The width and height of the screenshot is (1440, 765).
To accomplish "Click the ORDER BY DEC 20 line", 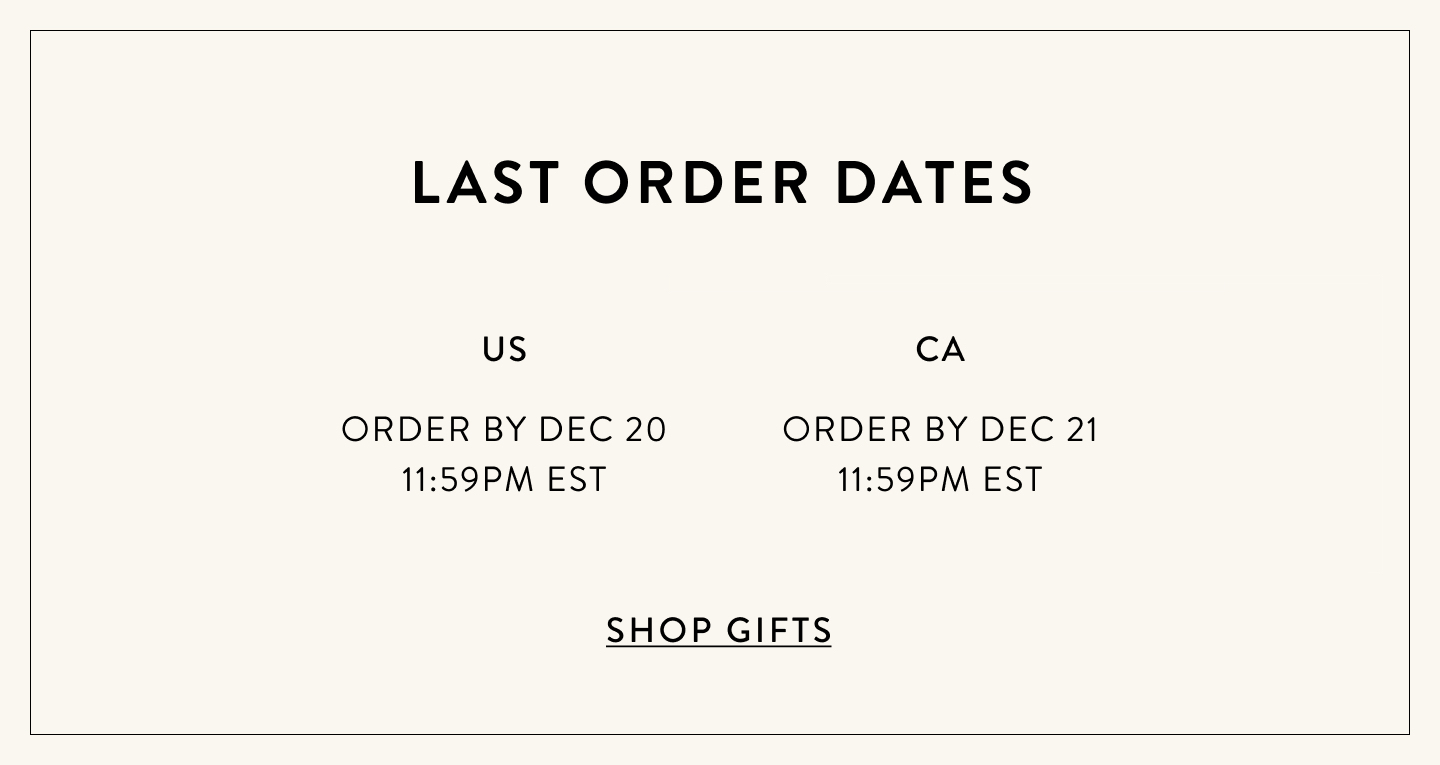I will [x=504, y=429].
